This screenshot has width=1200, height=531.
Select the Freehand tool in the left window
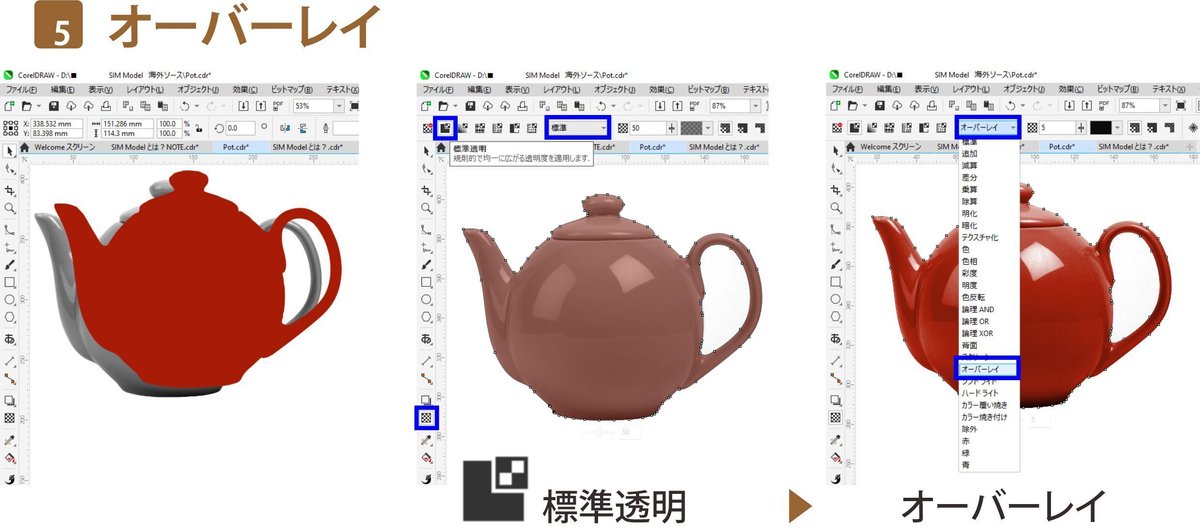[x=10, y=229]
